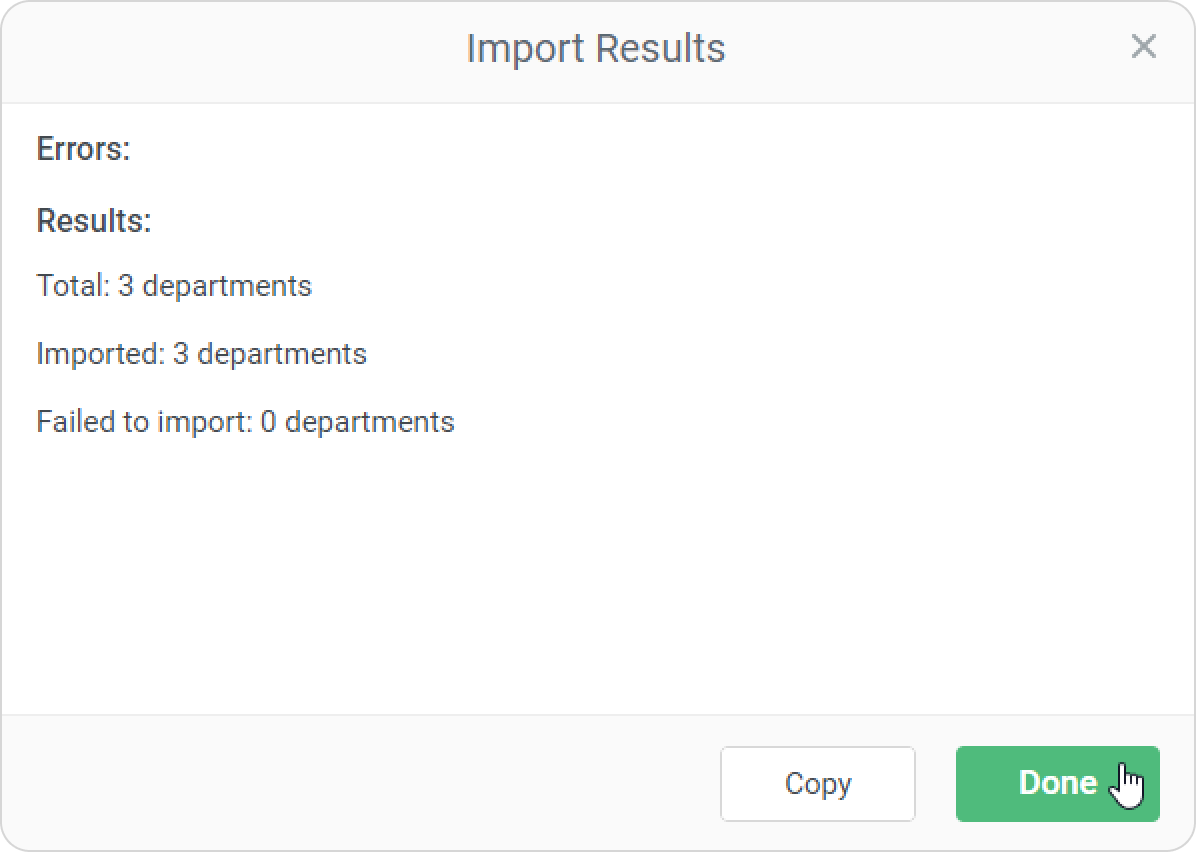The height and width of the screenshot is (852, 1196).
Task: Click the word departments in Total line
Action: (x=227, y=286)
